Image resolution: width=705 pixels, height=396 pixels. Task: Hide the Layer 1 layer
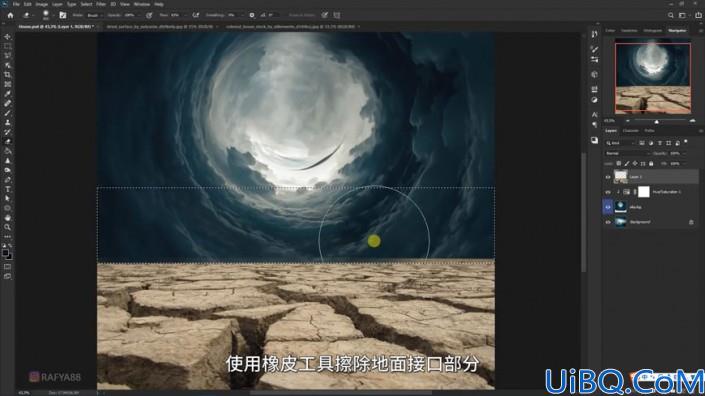[608, 177]
